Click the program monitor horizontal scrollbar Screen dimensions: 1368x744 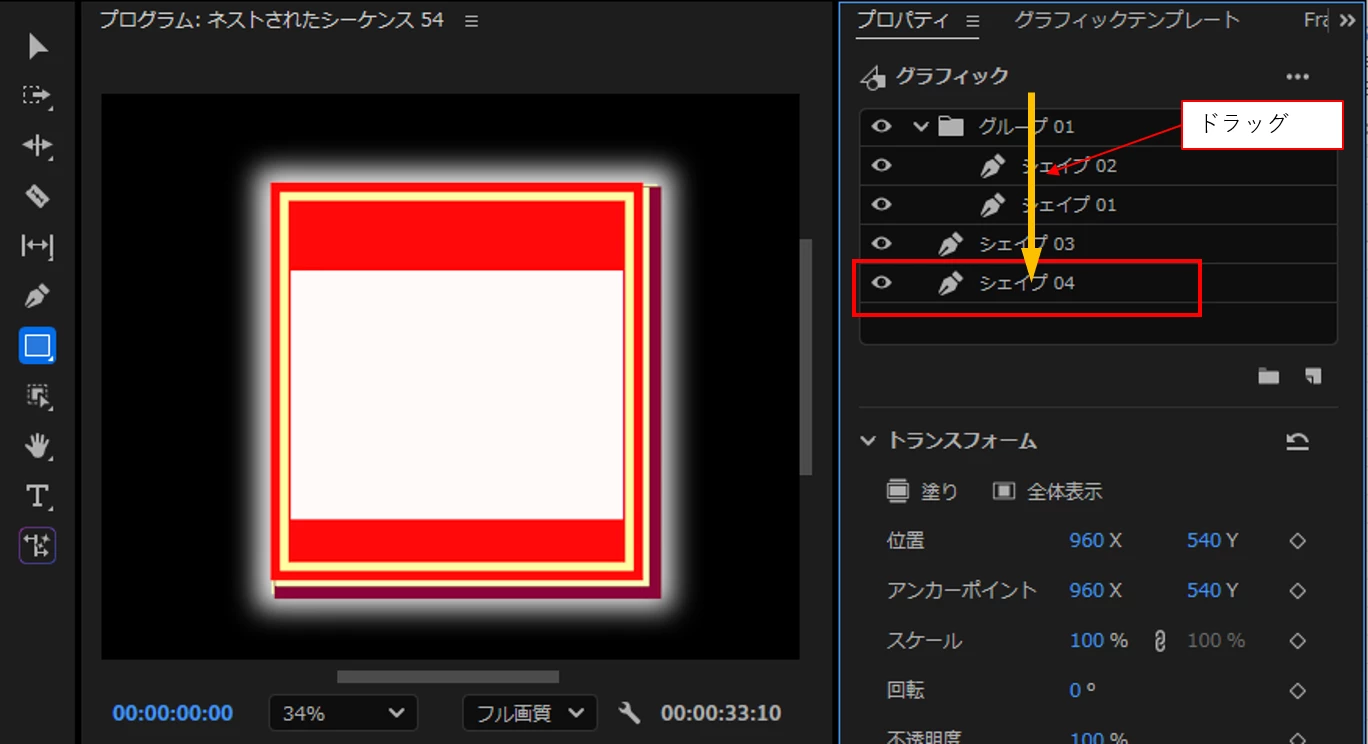coord(448,677)
